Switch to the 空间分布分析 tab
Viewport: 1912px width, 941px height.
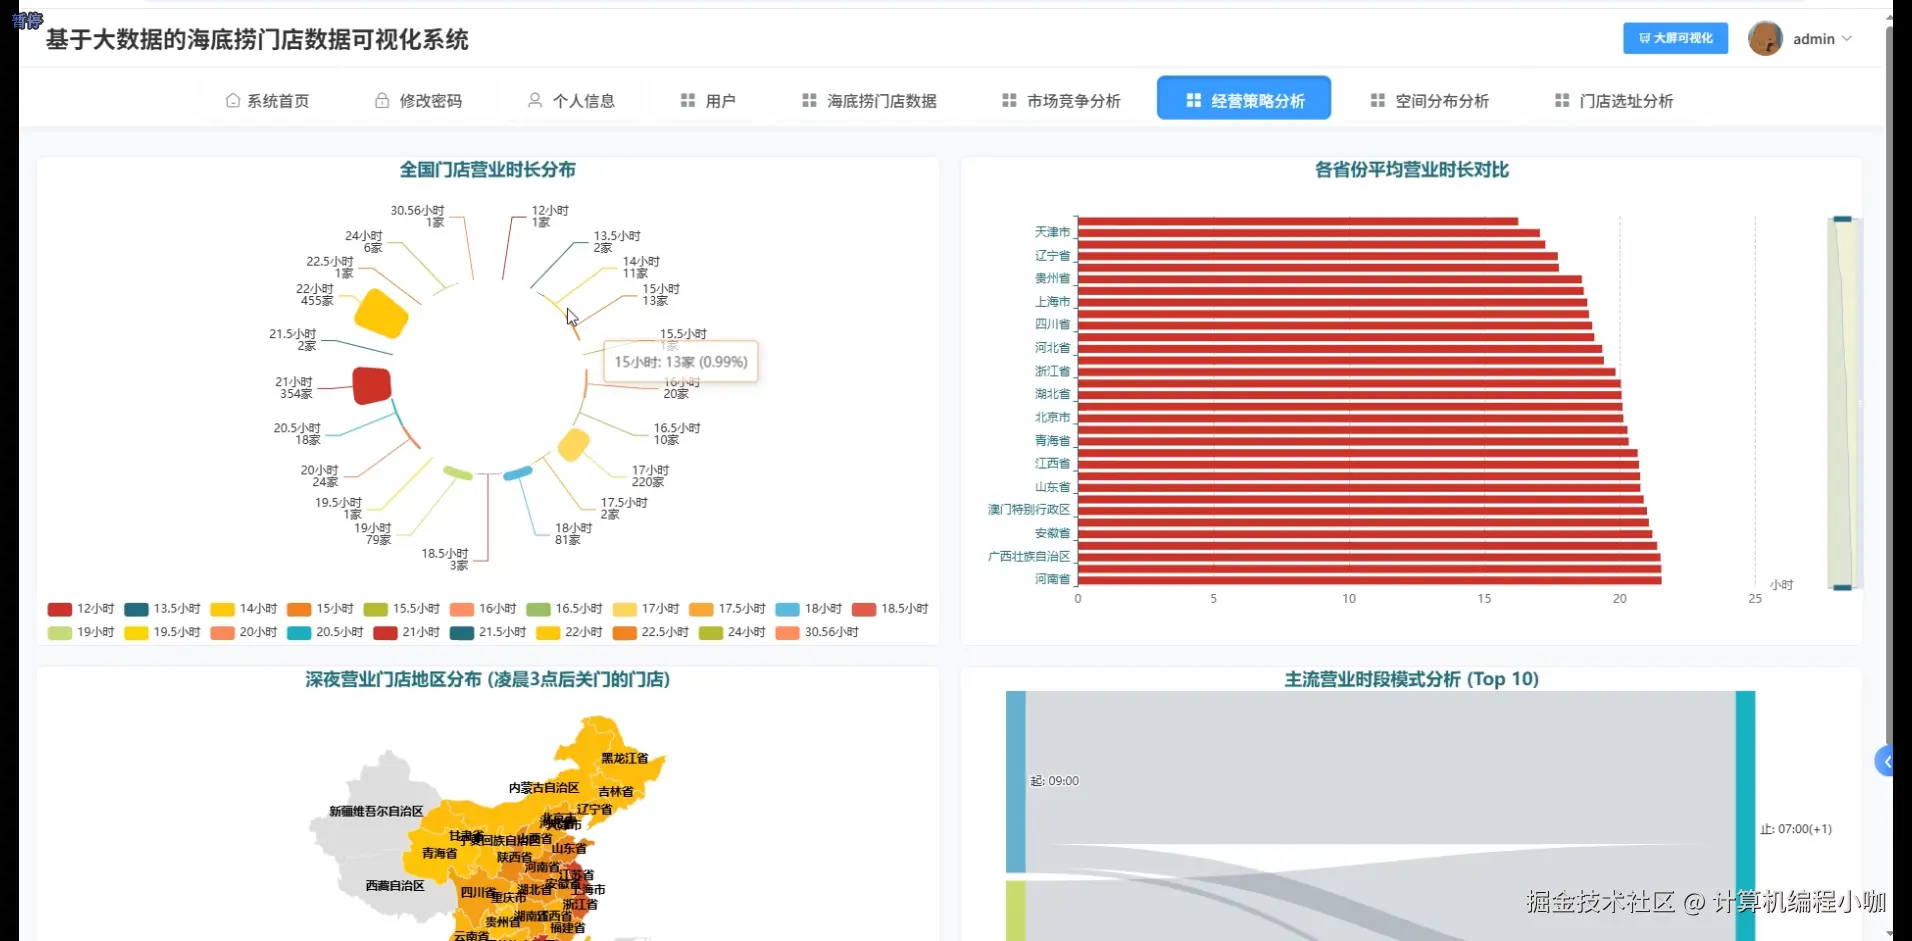coord(1429,100)
